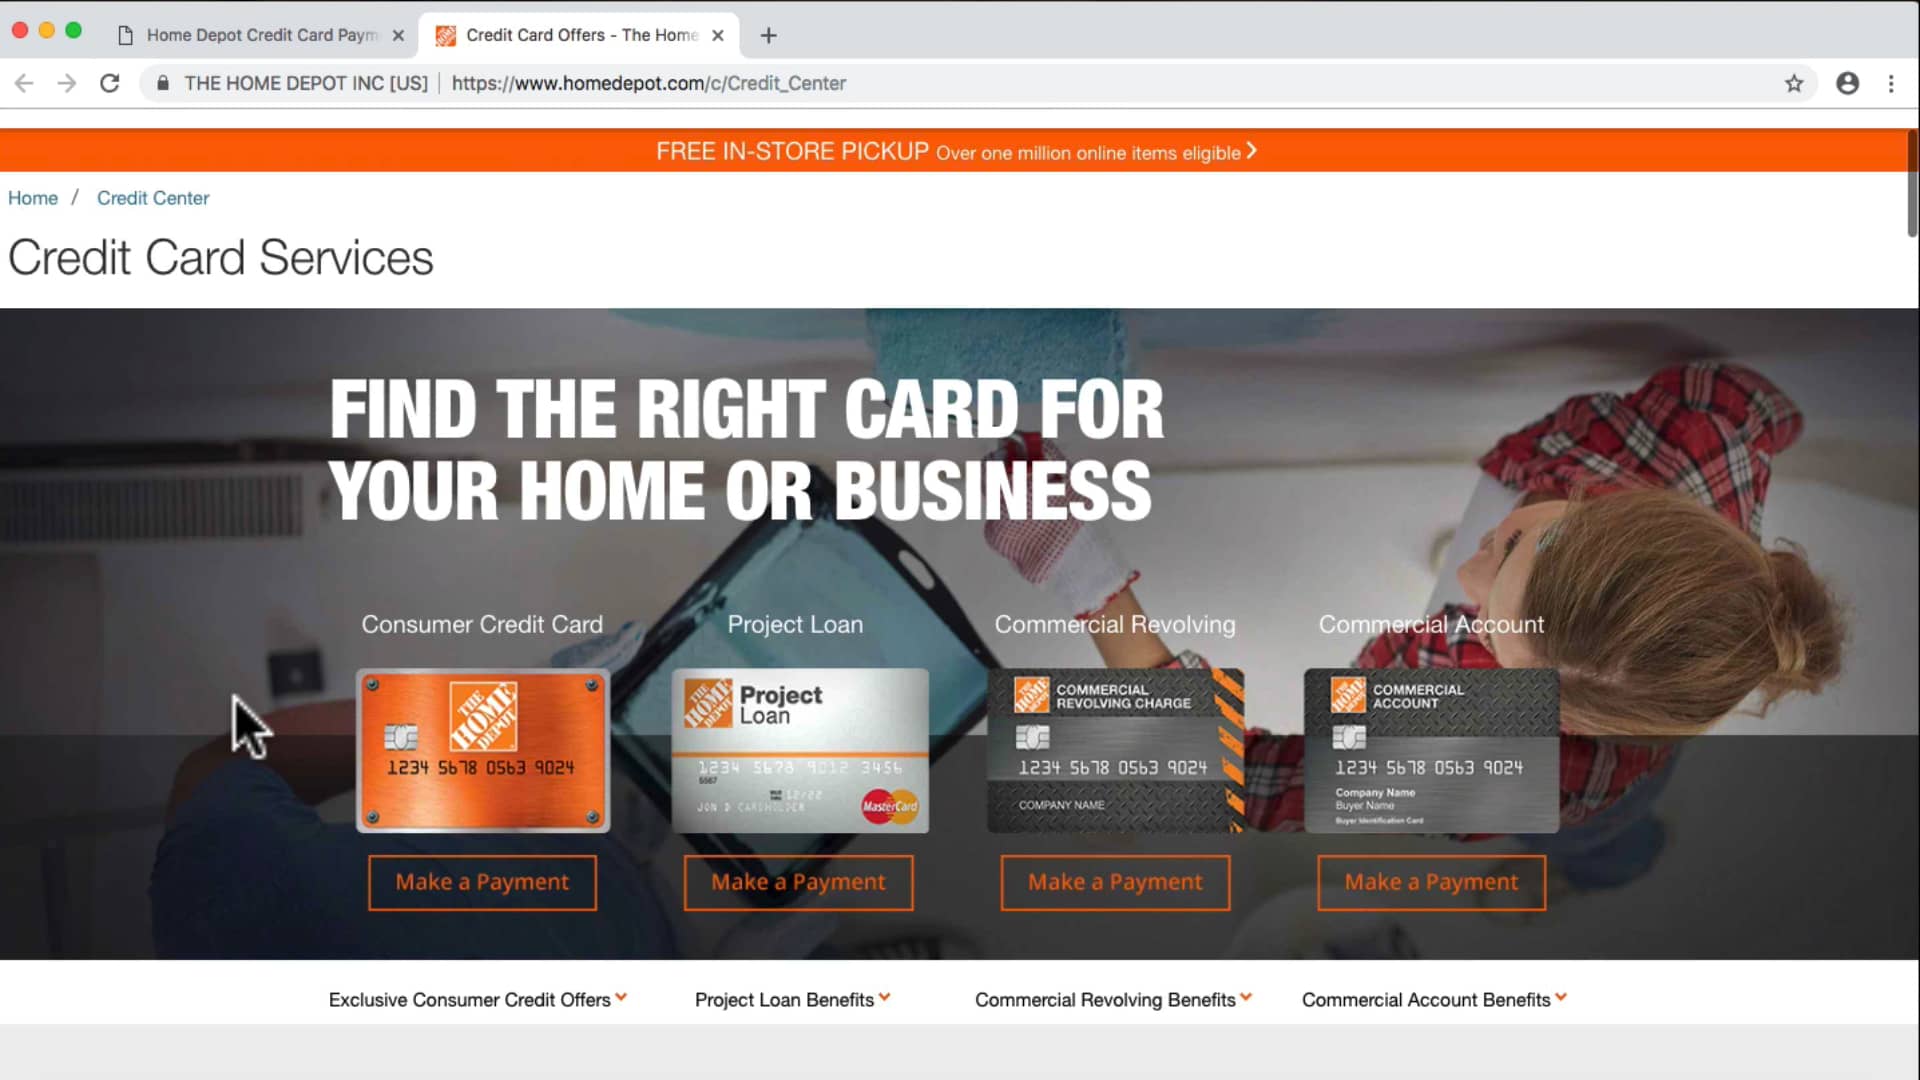
Task: Click the Home Depot logo/favicon in tab
Action: (x=446, y=34)
